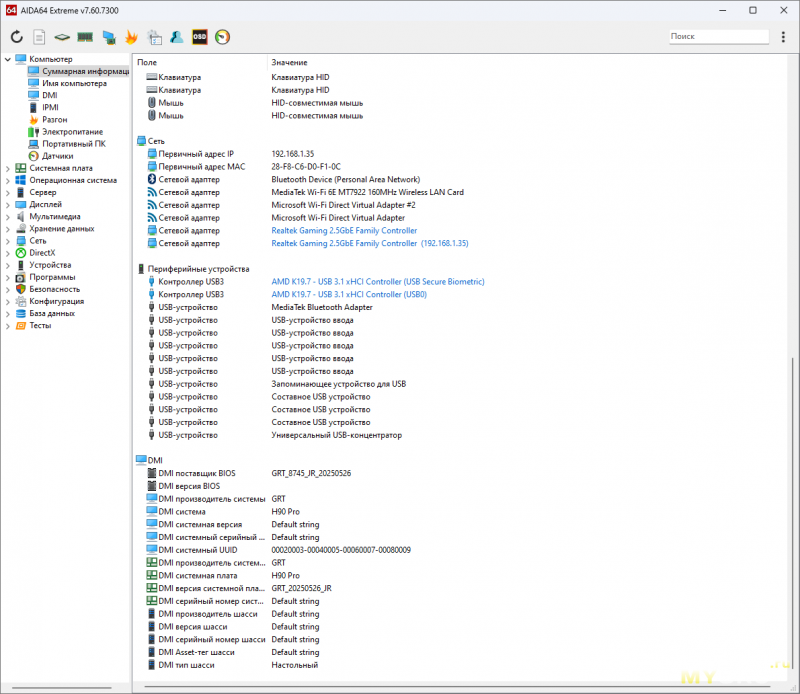Viewport: 800px width, 694px height.
Task: Click Запоминающее устройство для USB value
Action: coord(339,384)
